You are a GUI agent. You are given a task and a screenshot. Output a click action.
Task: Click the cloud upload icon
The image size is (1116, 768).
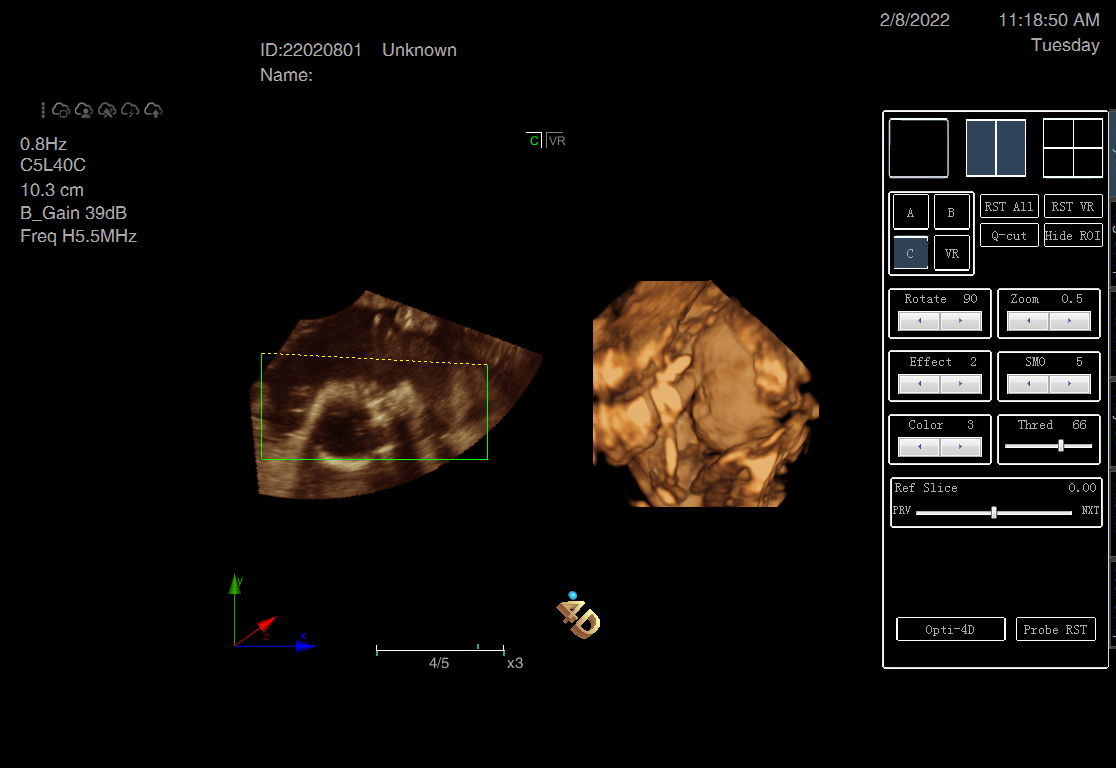[153, 110]
